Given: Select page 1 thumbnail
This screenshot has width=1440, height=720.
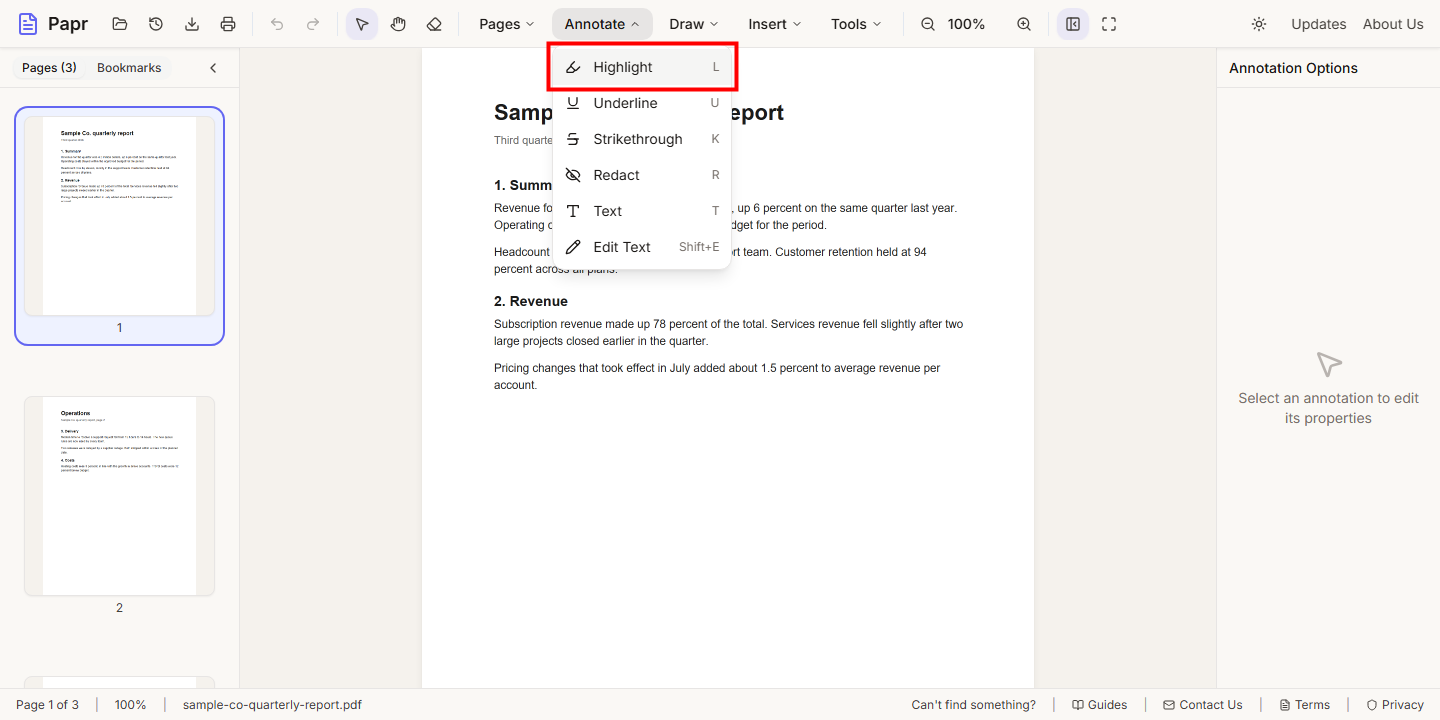Looking at the screenshot, I should point(119,226).
